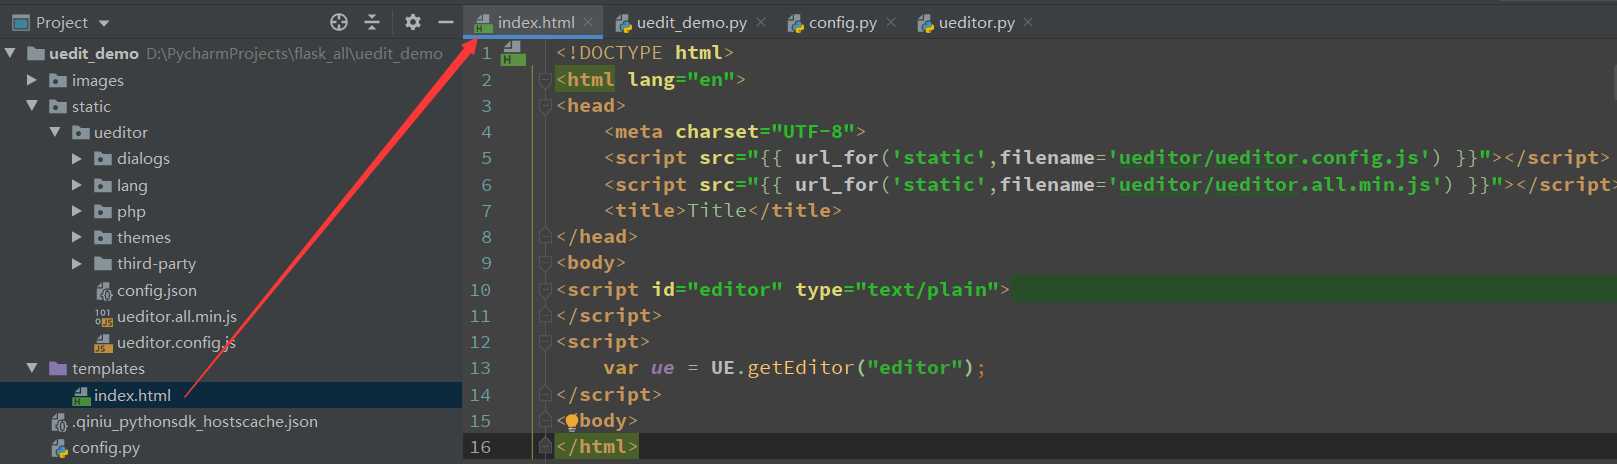Fold the head block at line 3

click(545, 105)
